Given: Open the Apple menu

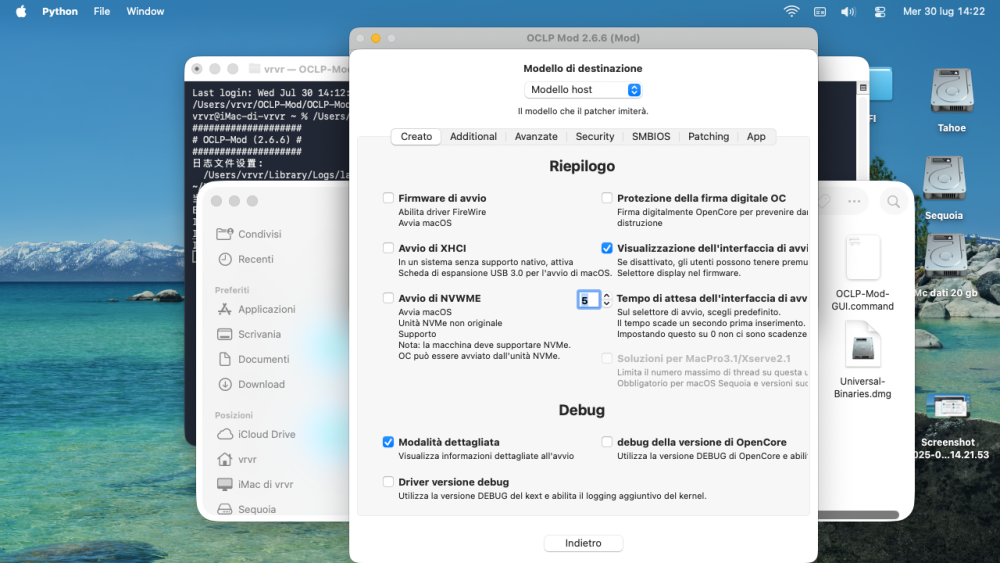Looking at the screenshot, I should click(21, 11).
